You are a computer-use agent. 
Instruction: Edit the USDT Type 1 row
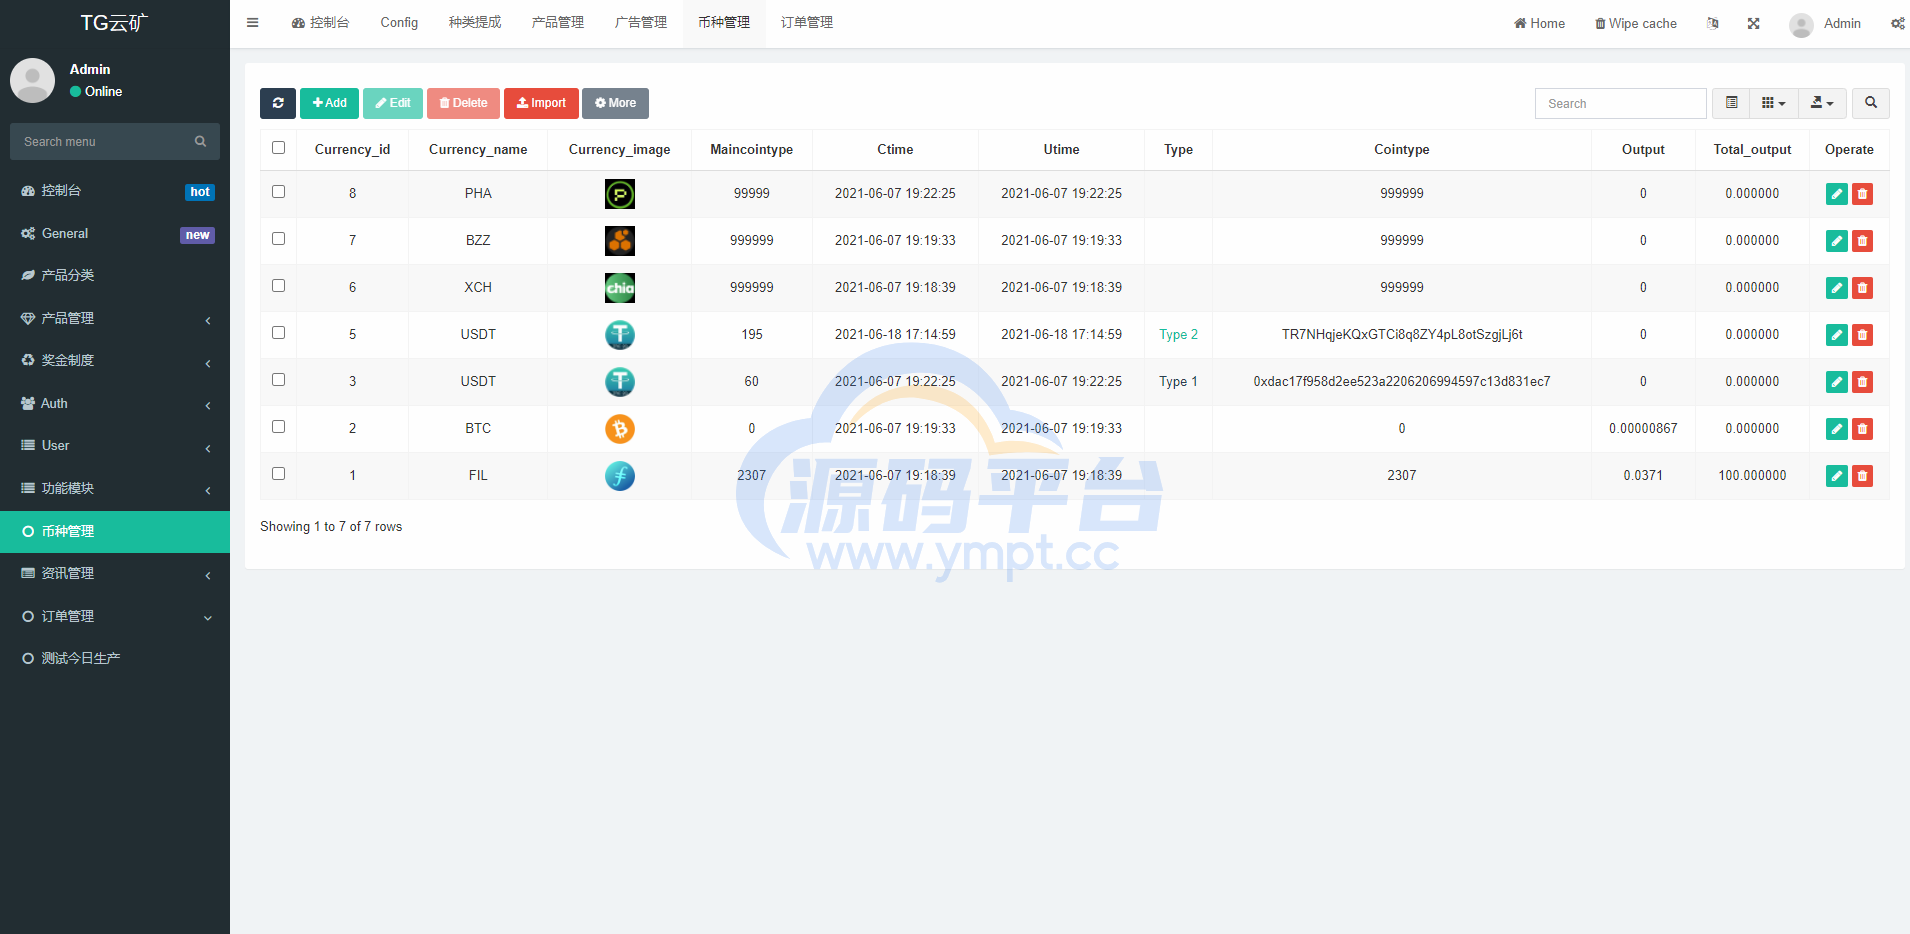(x=1837, y=382)
